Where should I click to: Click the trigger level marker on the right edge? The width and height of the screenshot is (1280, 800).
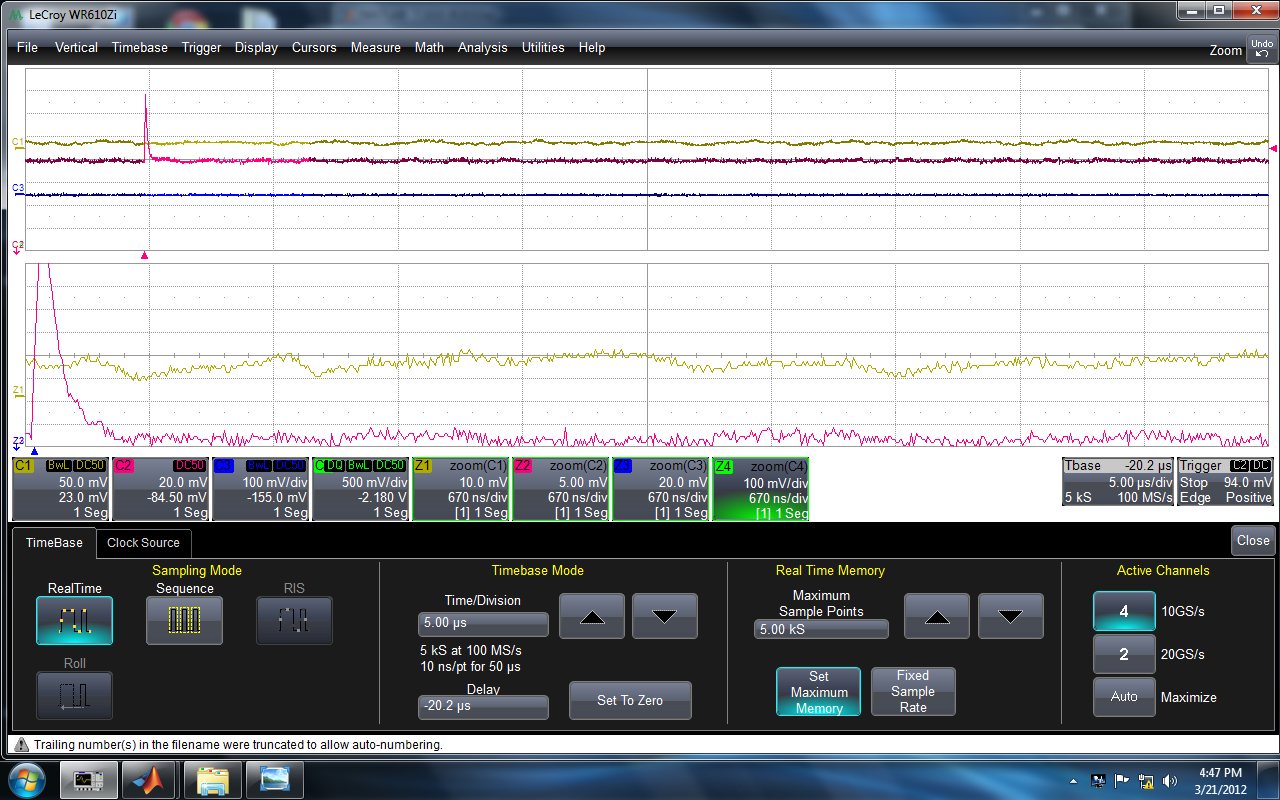point(1272,149)
